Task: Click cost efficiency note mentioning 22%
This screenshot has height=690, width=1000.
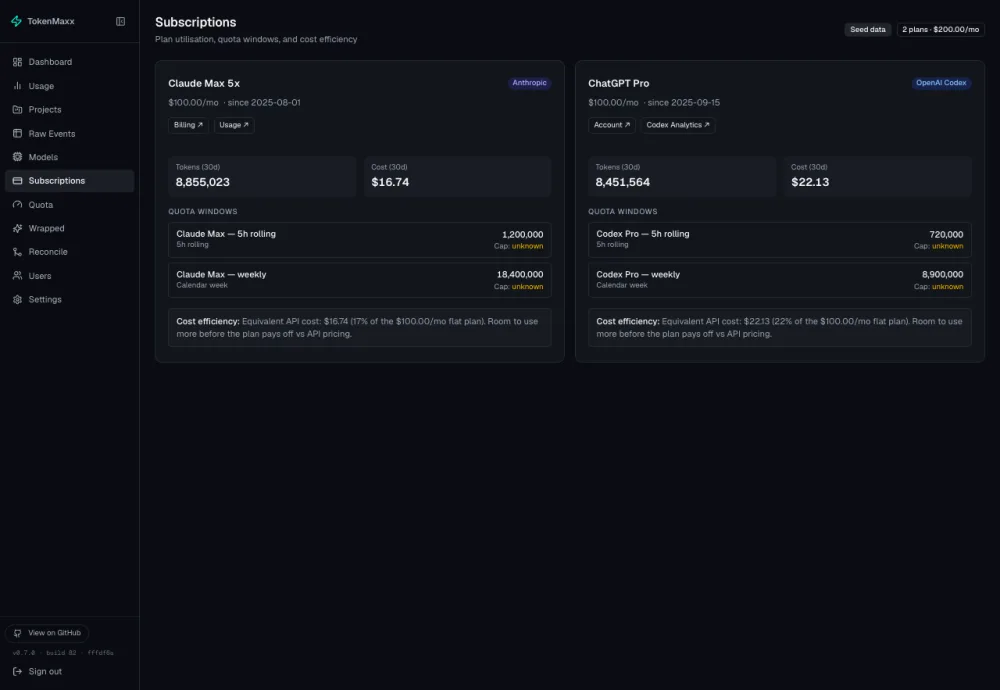Action: pyautogui.click(x=779, y=328)
